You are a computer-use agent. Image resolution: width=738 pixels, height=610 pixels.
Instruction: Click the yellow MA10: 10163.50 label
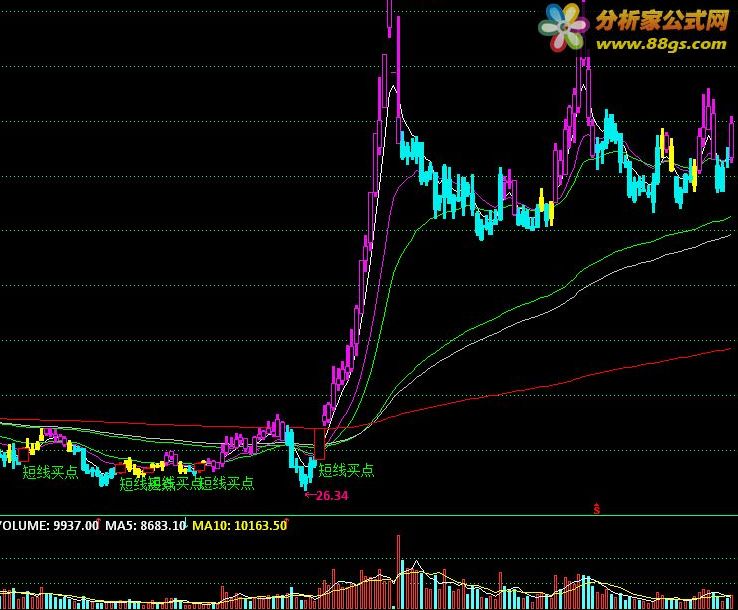(x=240, y=526)
